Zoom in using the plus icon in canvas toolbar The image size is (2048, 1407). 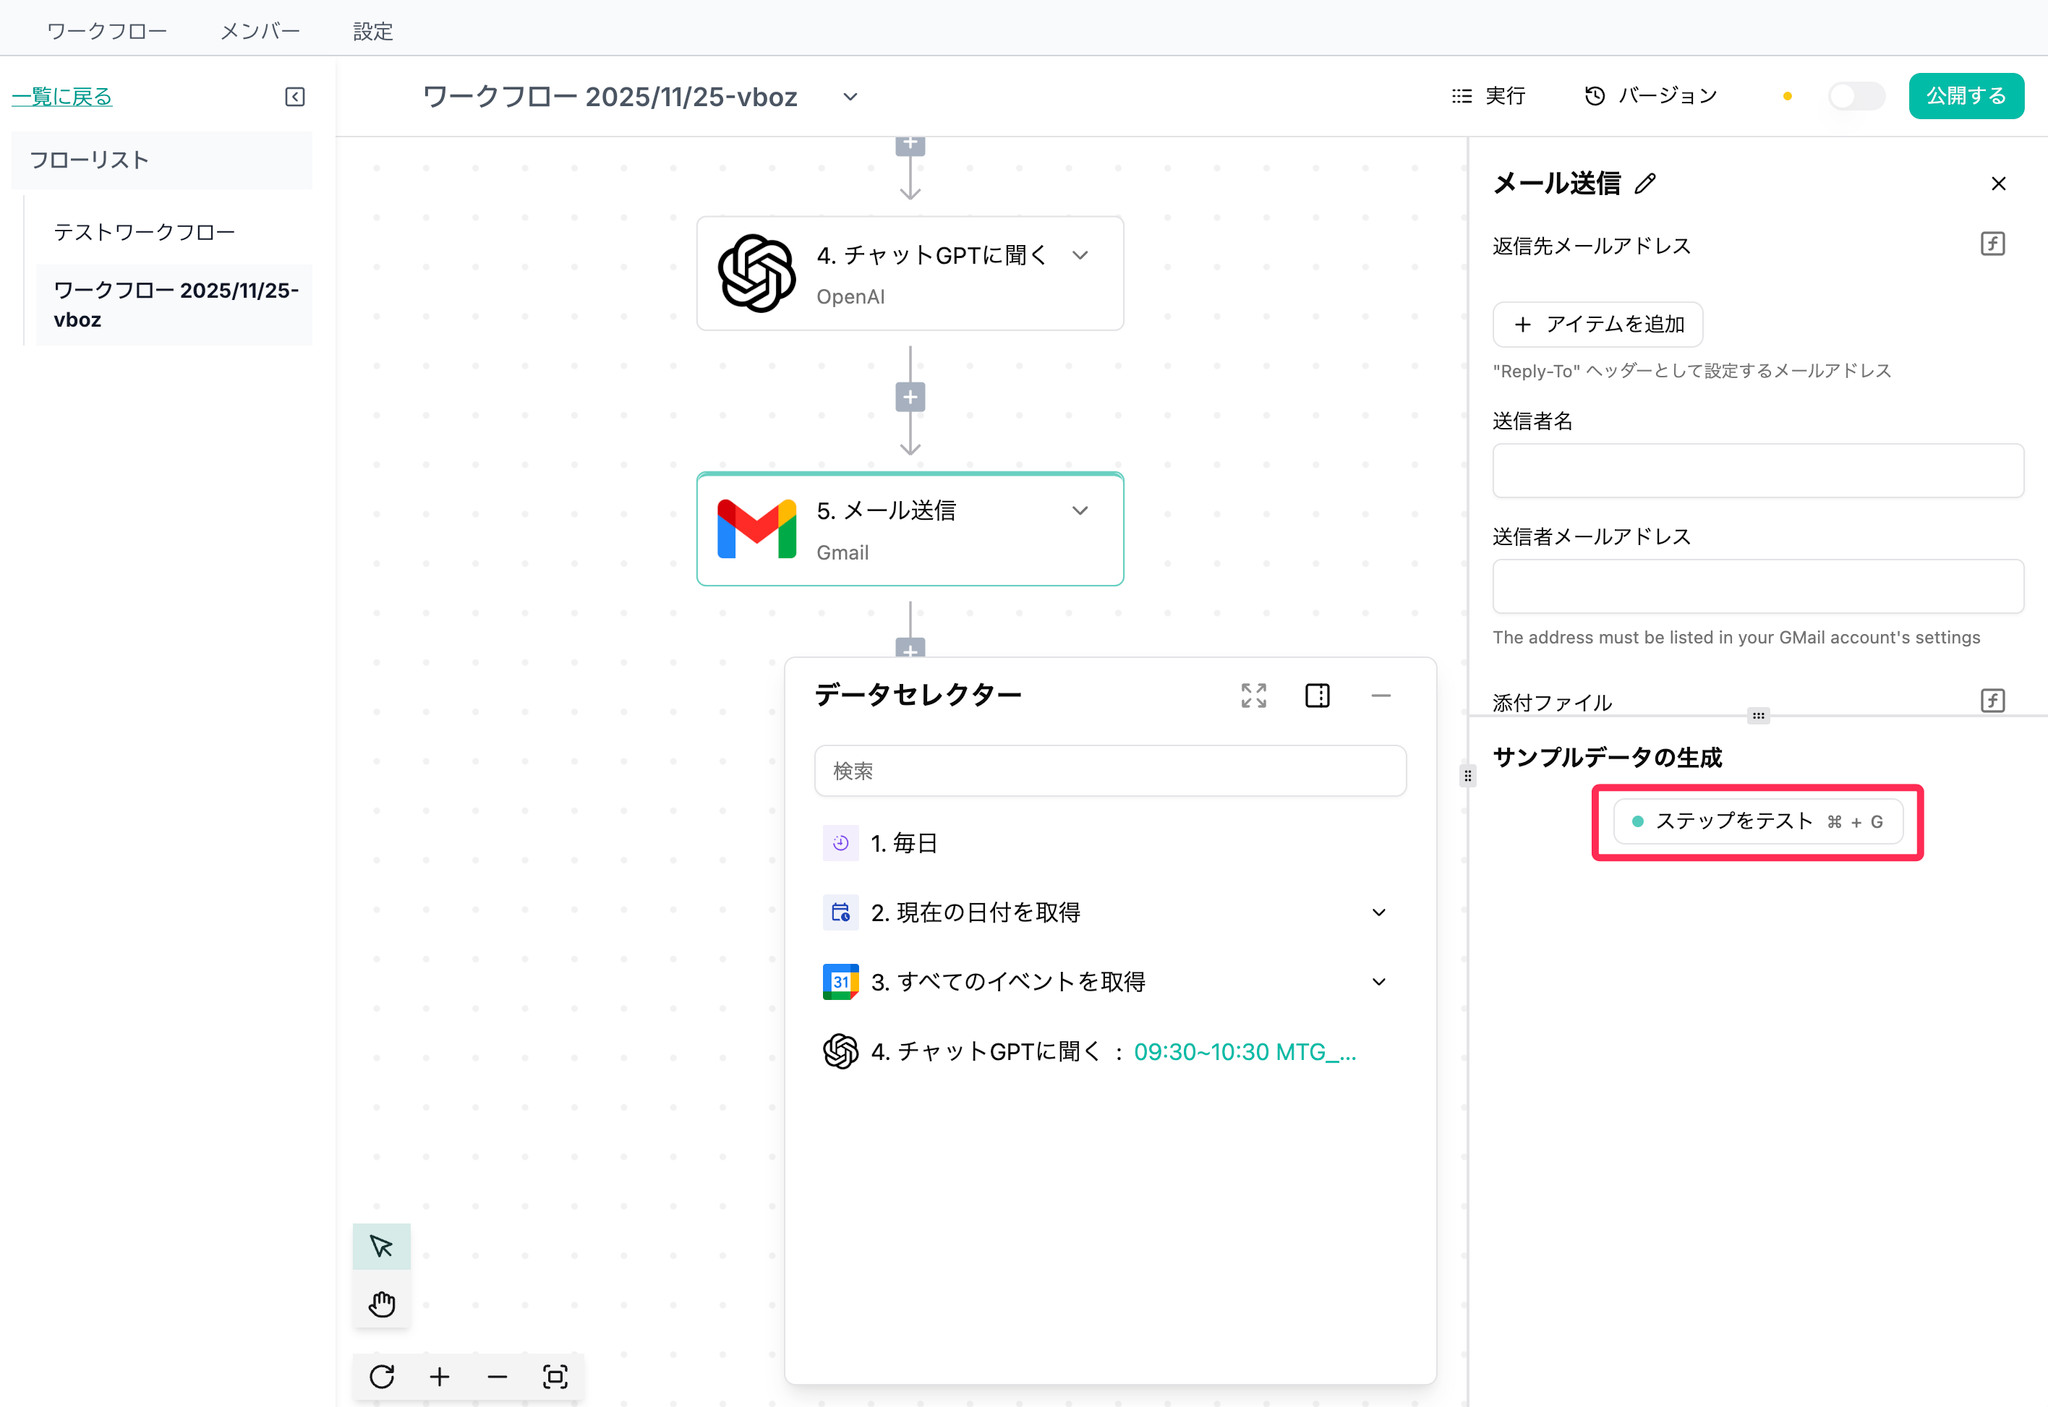439,1377
